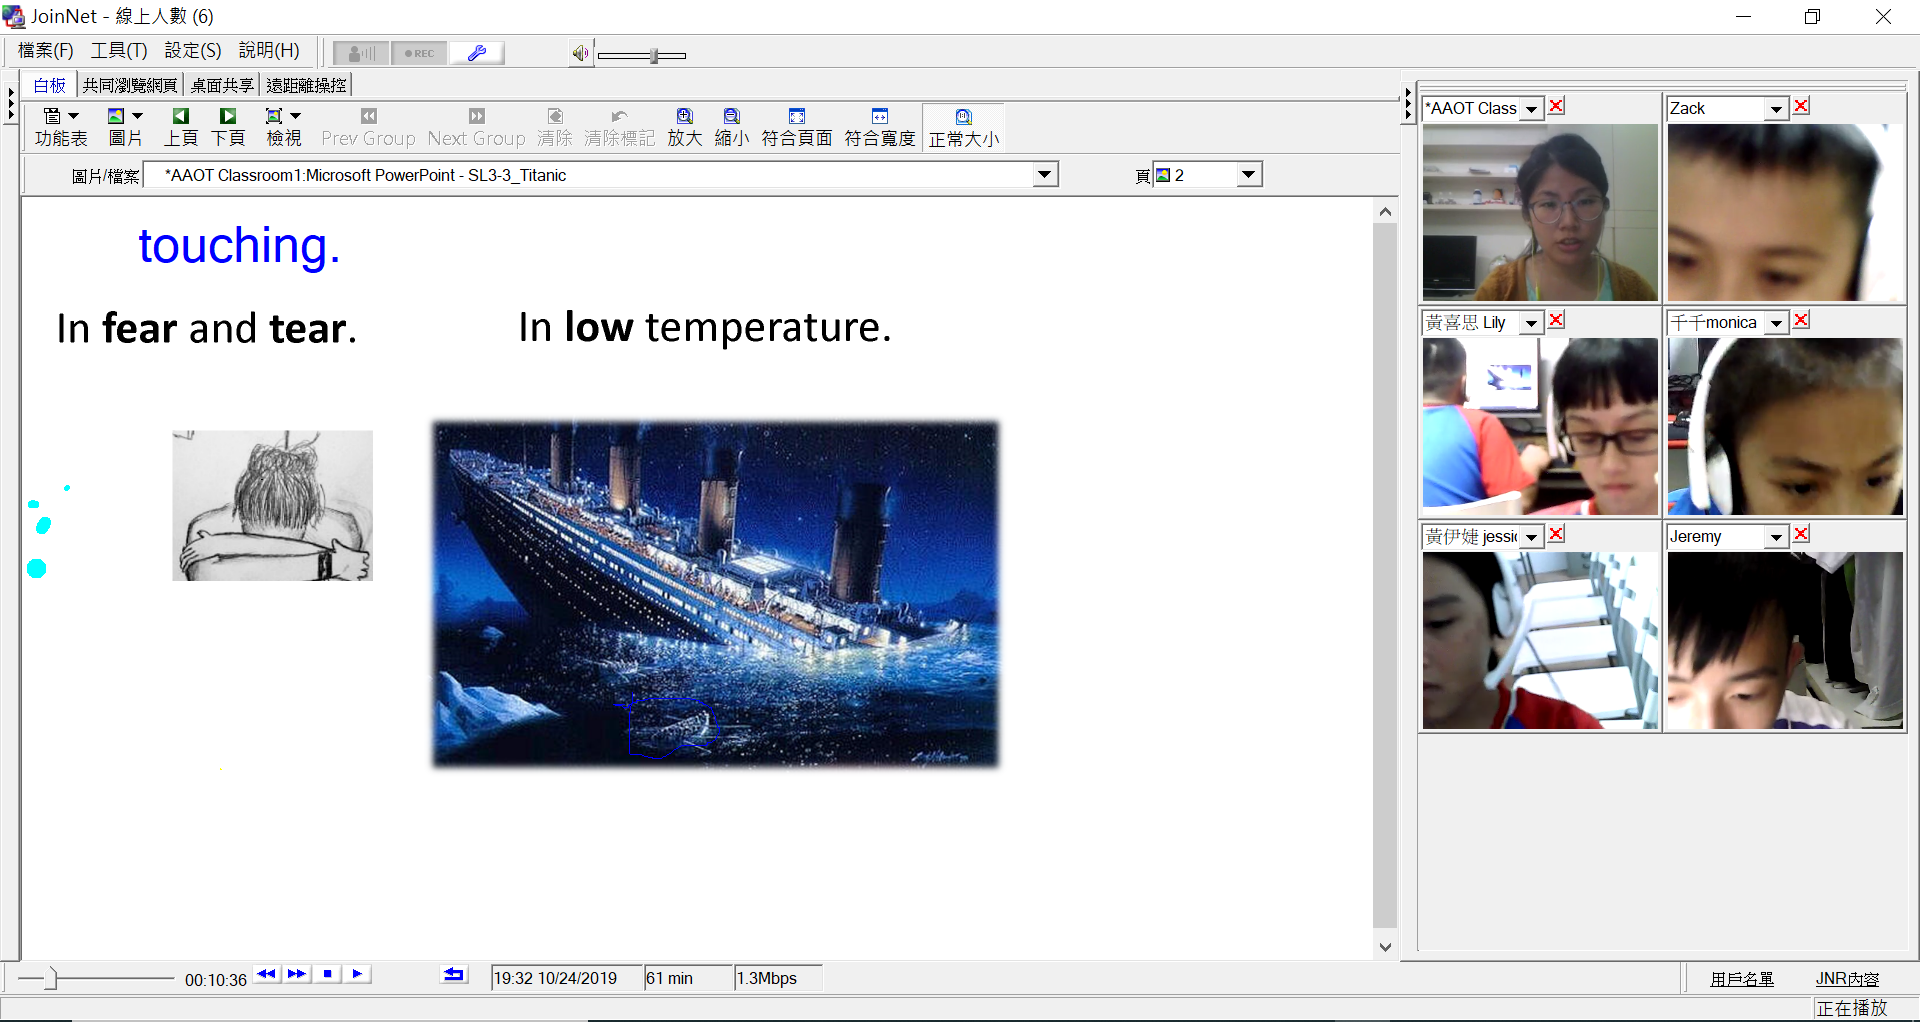Image resolution: width=1920 pixels, height=1022 pixels.
Task: Switch to the 白板 whiteboard tab
Action: (x=50, y=85)
